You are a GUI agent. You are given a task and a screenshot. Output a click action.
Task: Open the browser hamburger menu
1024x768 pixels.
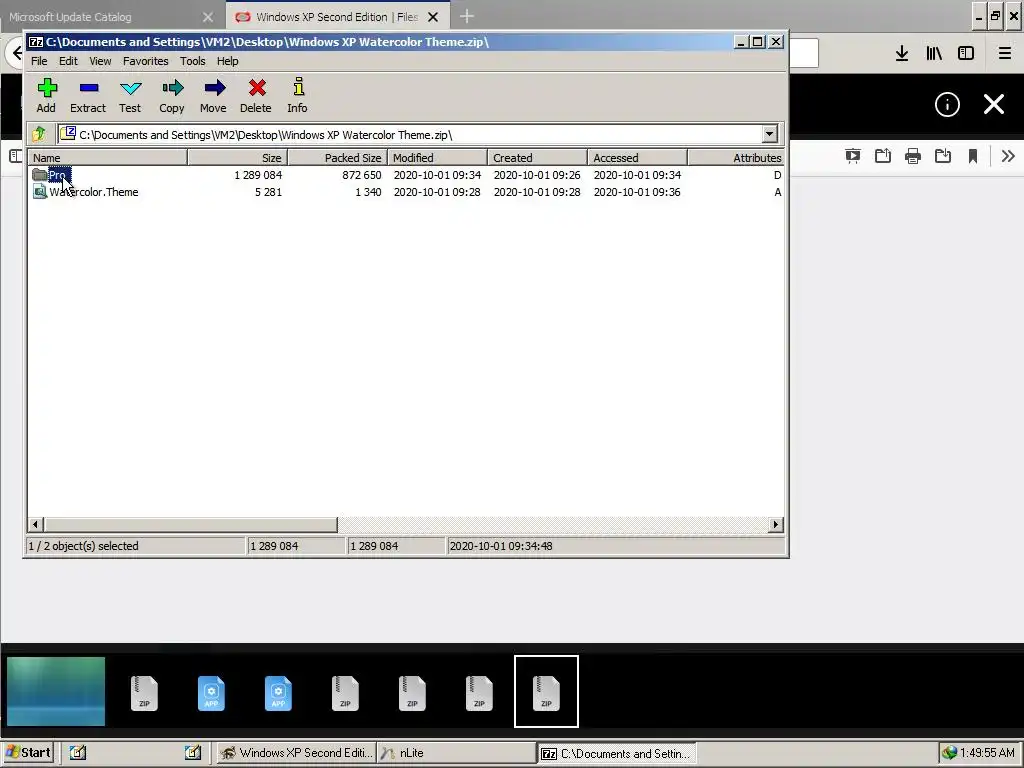point(1005,53)
